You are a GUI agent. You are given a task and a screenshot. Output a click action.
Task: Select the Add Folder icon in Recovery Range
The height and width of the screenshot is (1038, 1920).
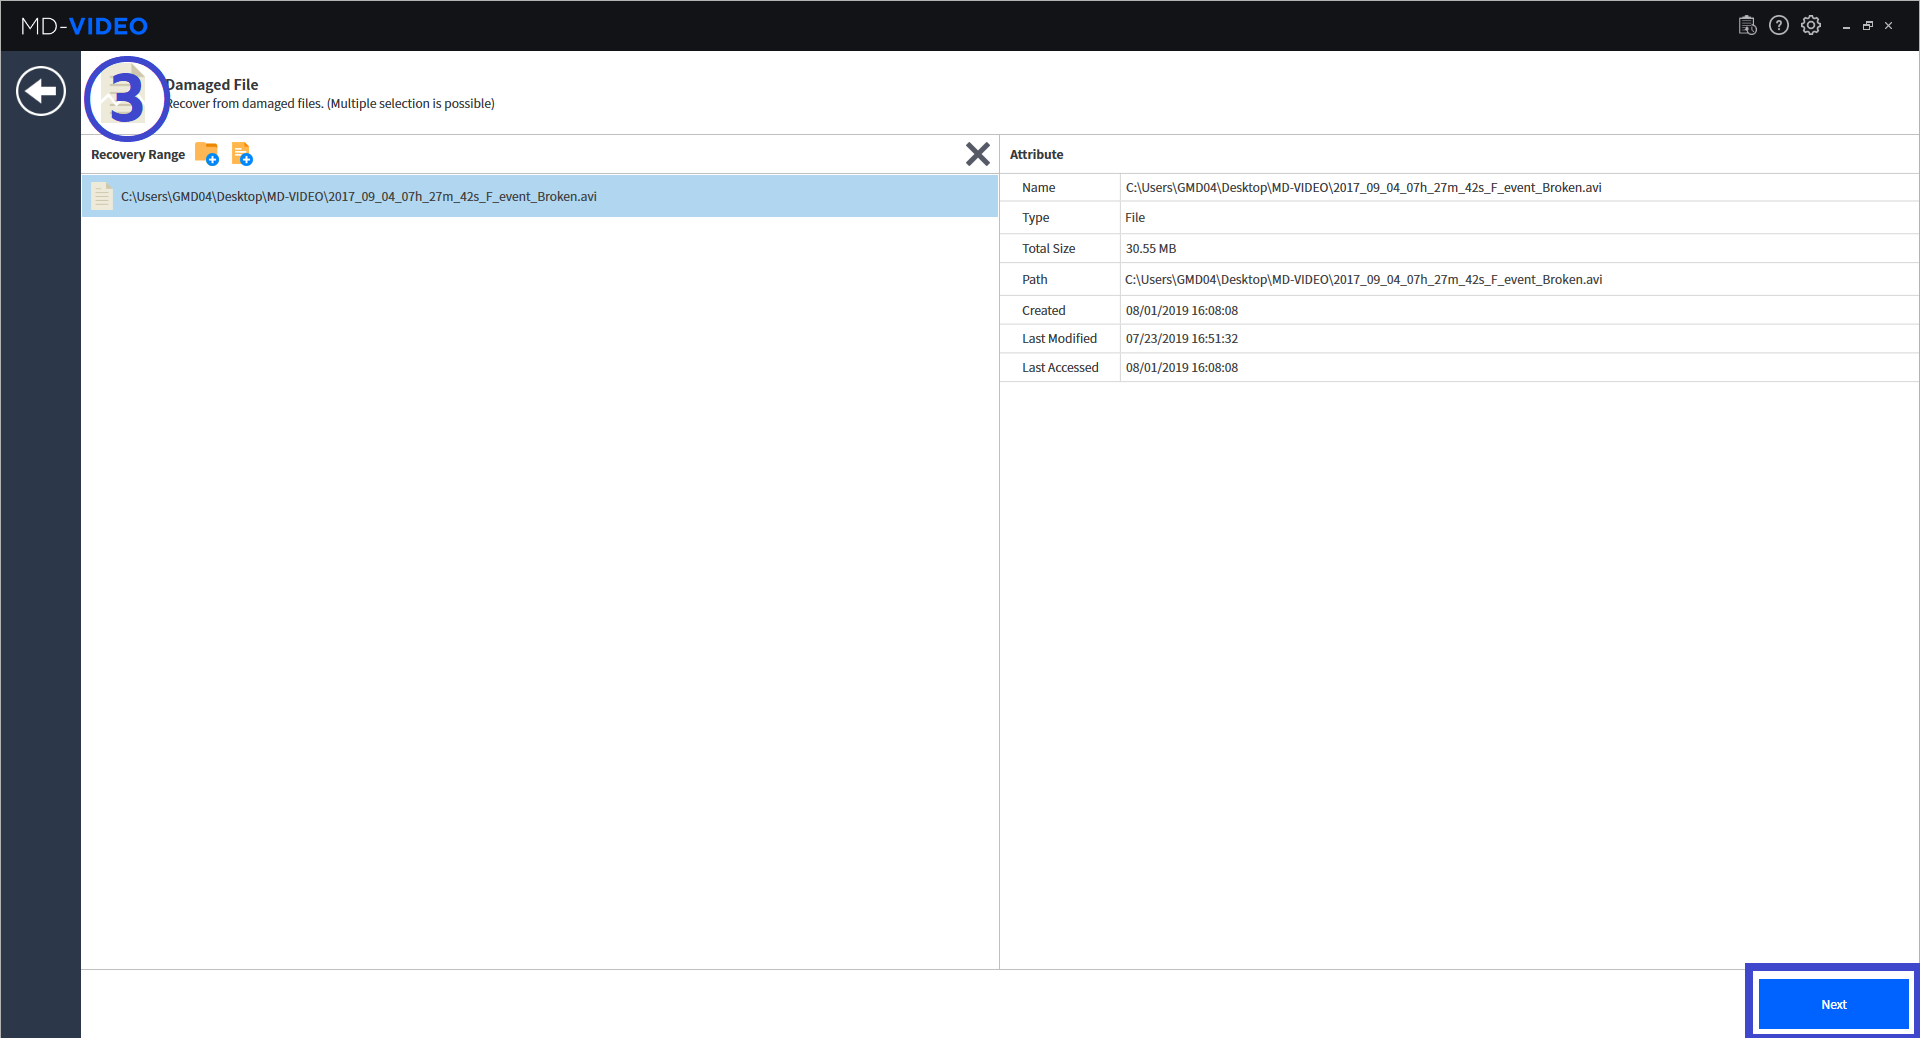[x=207, y=154]
